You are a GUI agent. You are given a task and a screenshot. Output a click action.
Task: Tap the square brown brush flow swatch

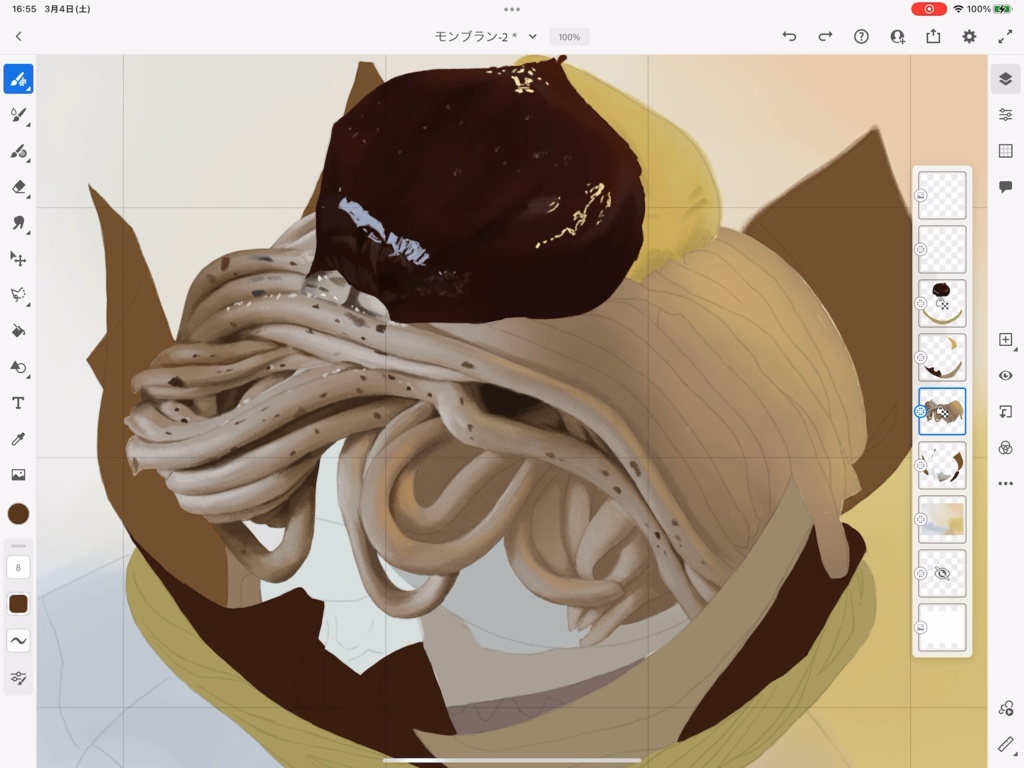point(18,604)
